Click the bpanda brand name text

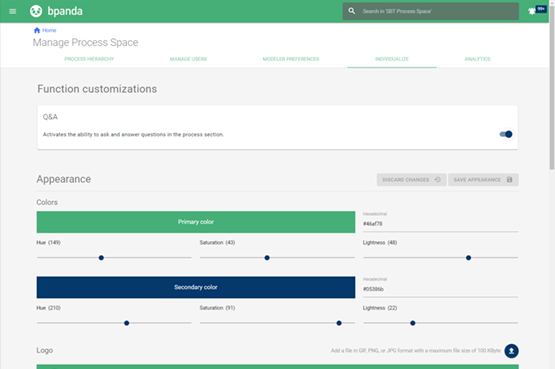pyautogui.click(x=65, y=11)
